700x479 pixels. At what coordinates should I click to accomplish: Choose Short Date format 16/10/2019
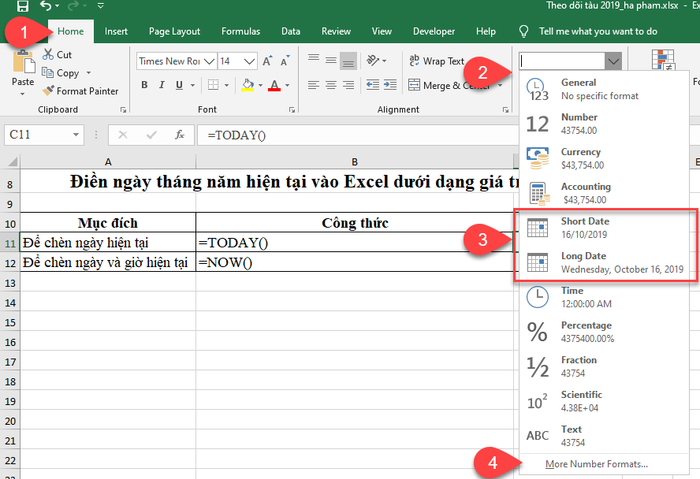[x=603, y=228]
